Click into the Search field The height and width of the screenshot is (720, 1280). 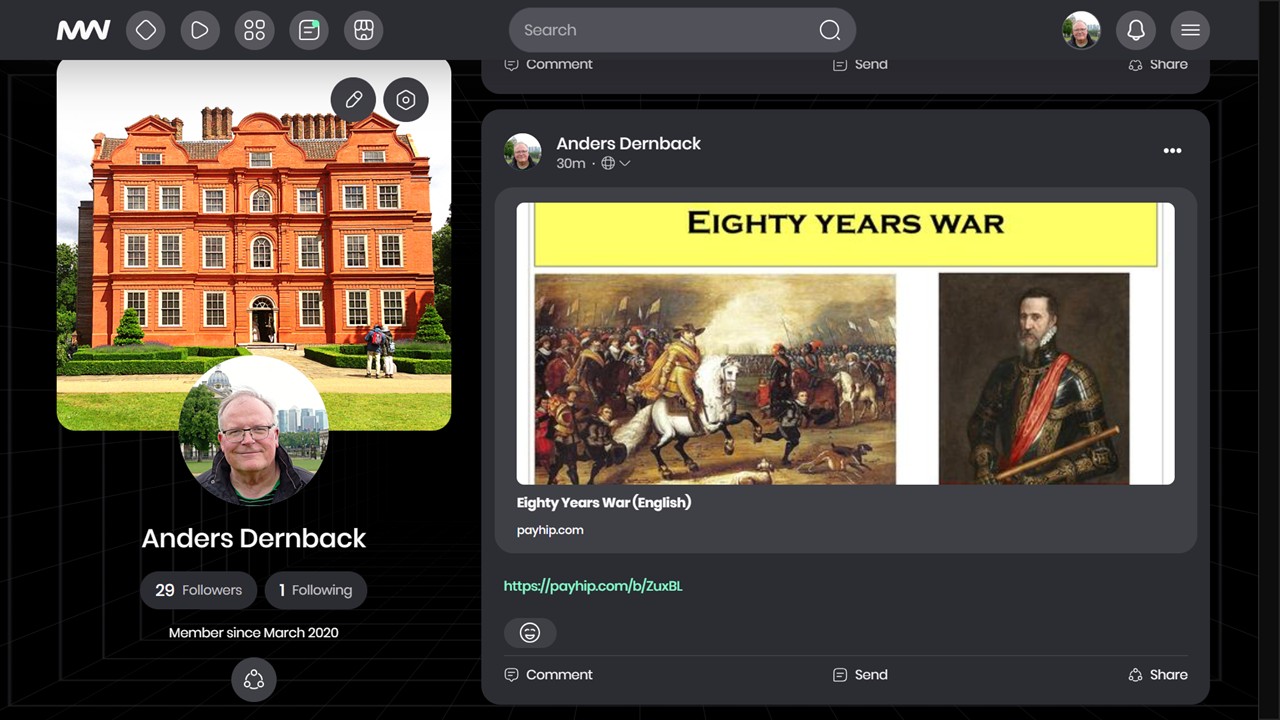(682, 30)
